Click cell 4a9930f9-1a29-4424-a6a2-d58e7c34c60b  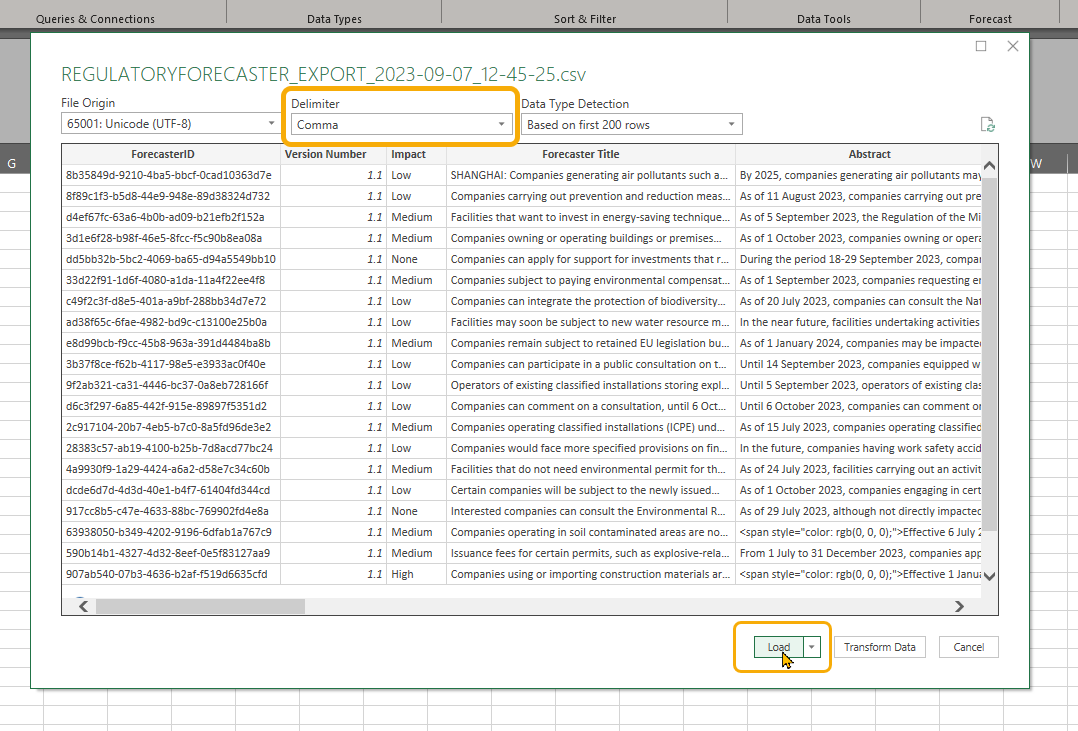click(171, 469)
